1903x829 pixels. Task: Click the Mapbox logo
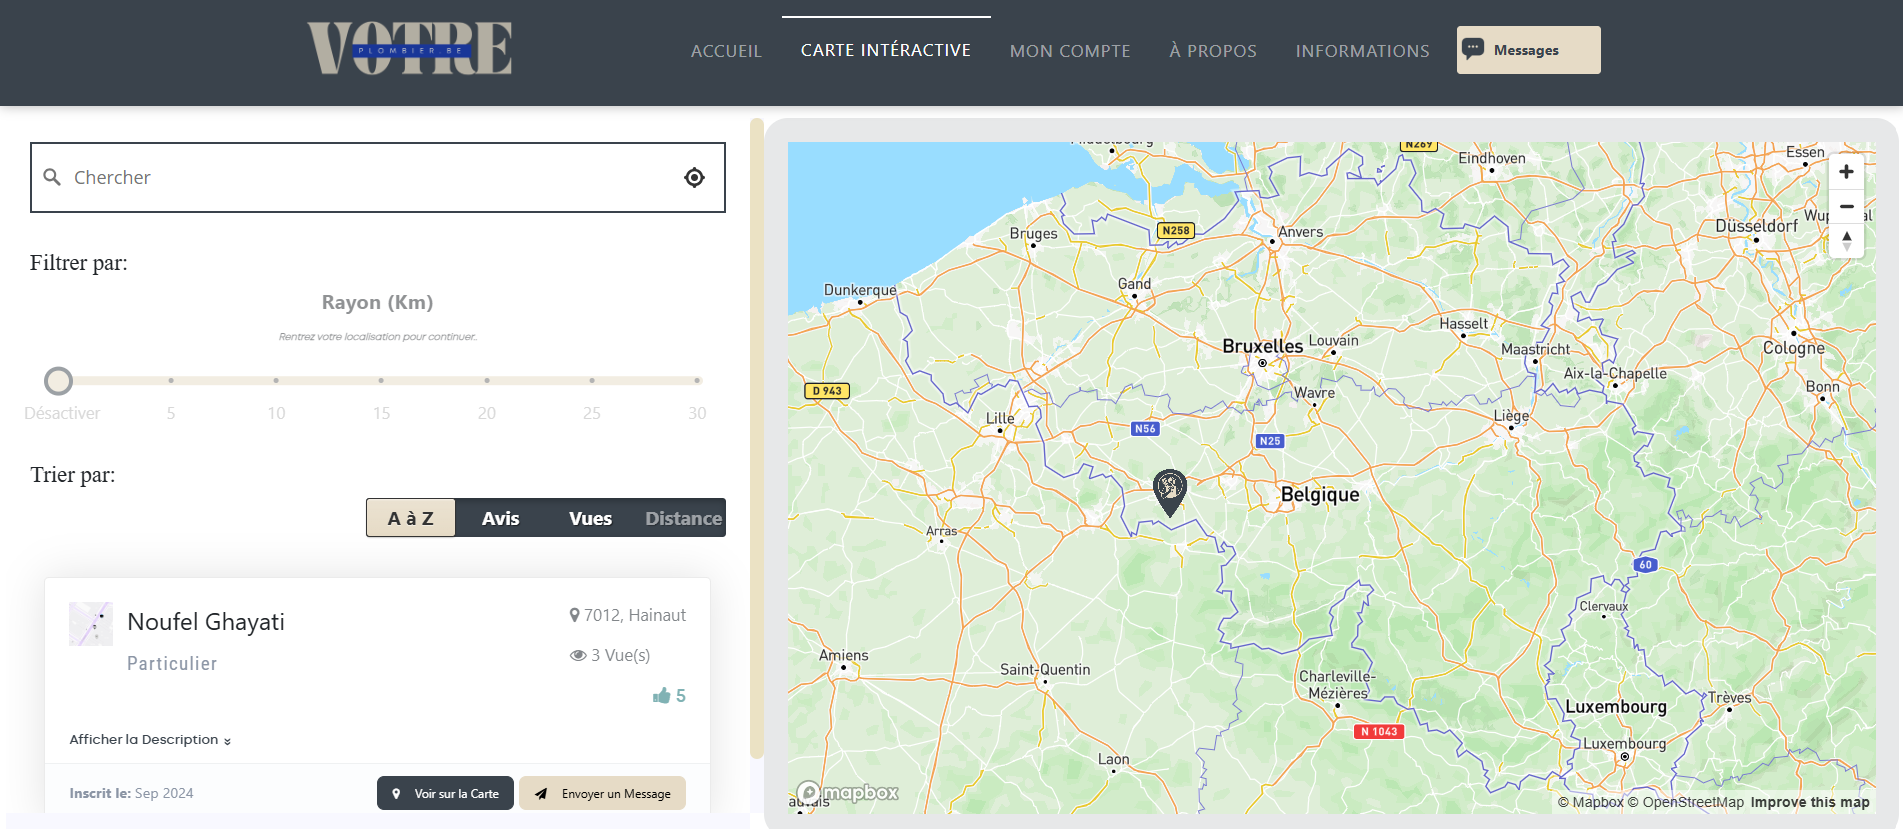click(848, 793)
